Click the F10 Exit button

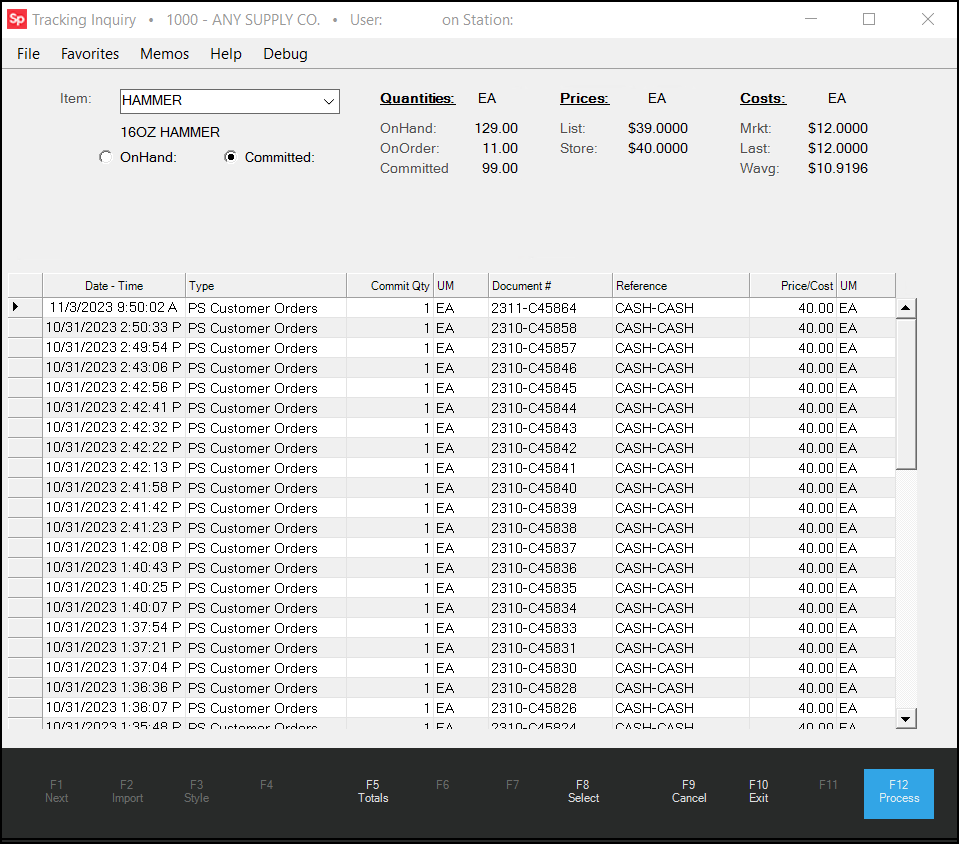point(758,791)
